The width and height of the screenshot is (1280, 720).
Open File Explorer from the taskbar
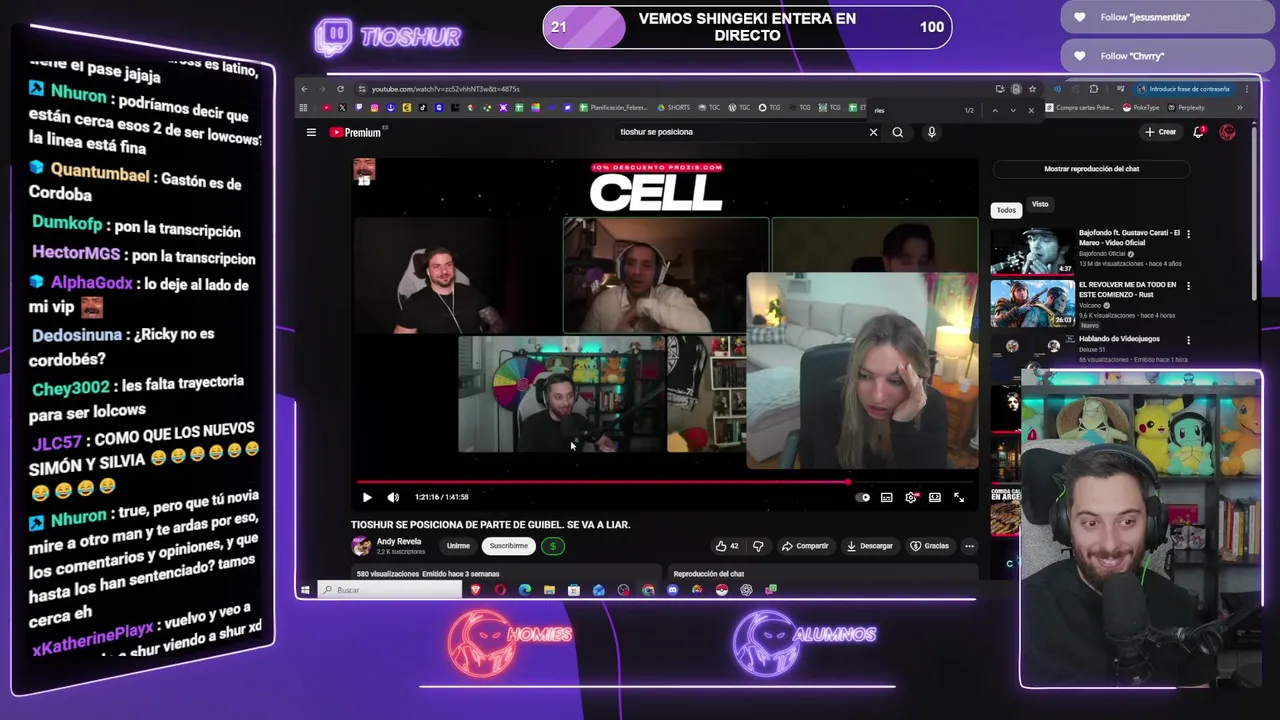[x=549, y=590]
